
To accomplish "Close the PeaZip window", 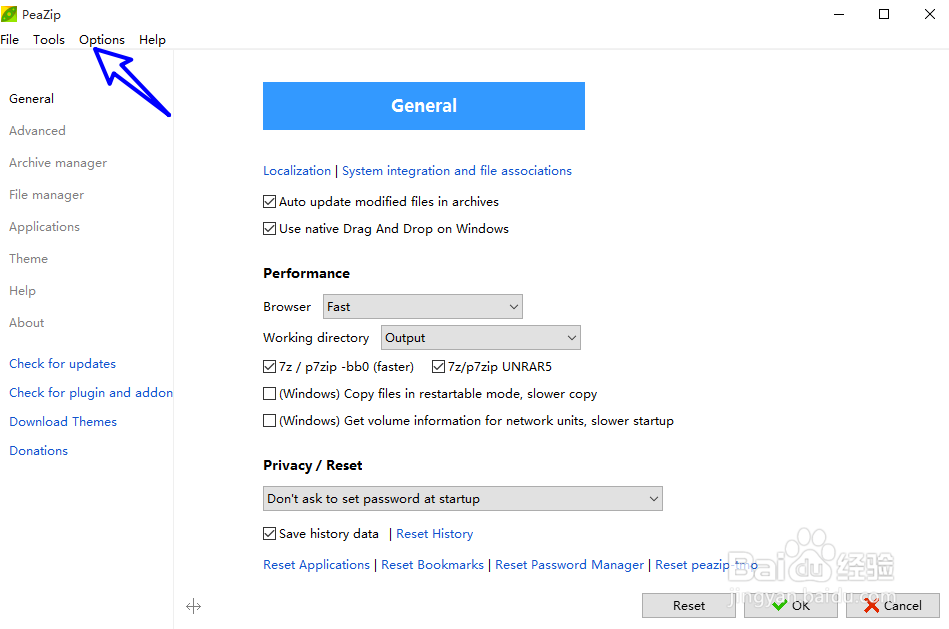I will coord(930,14).
